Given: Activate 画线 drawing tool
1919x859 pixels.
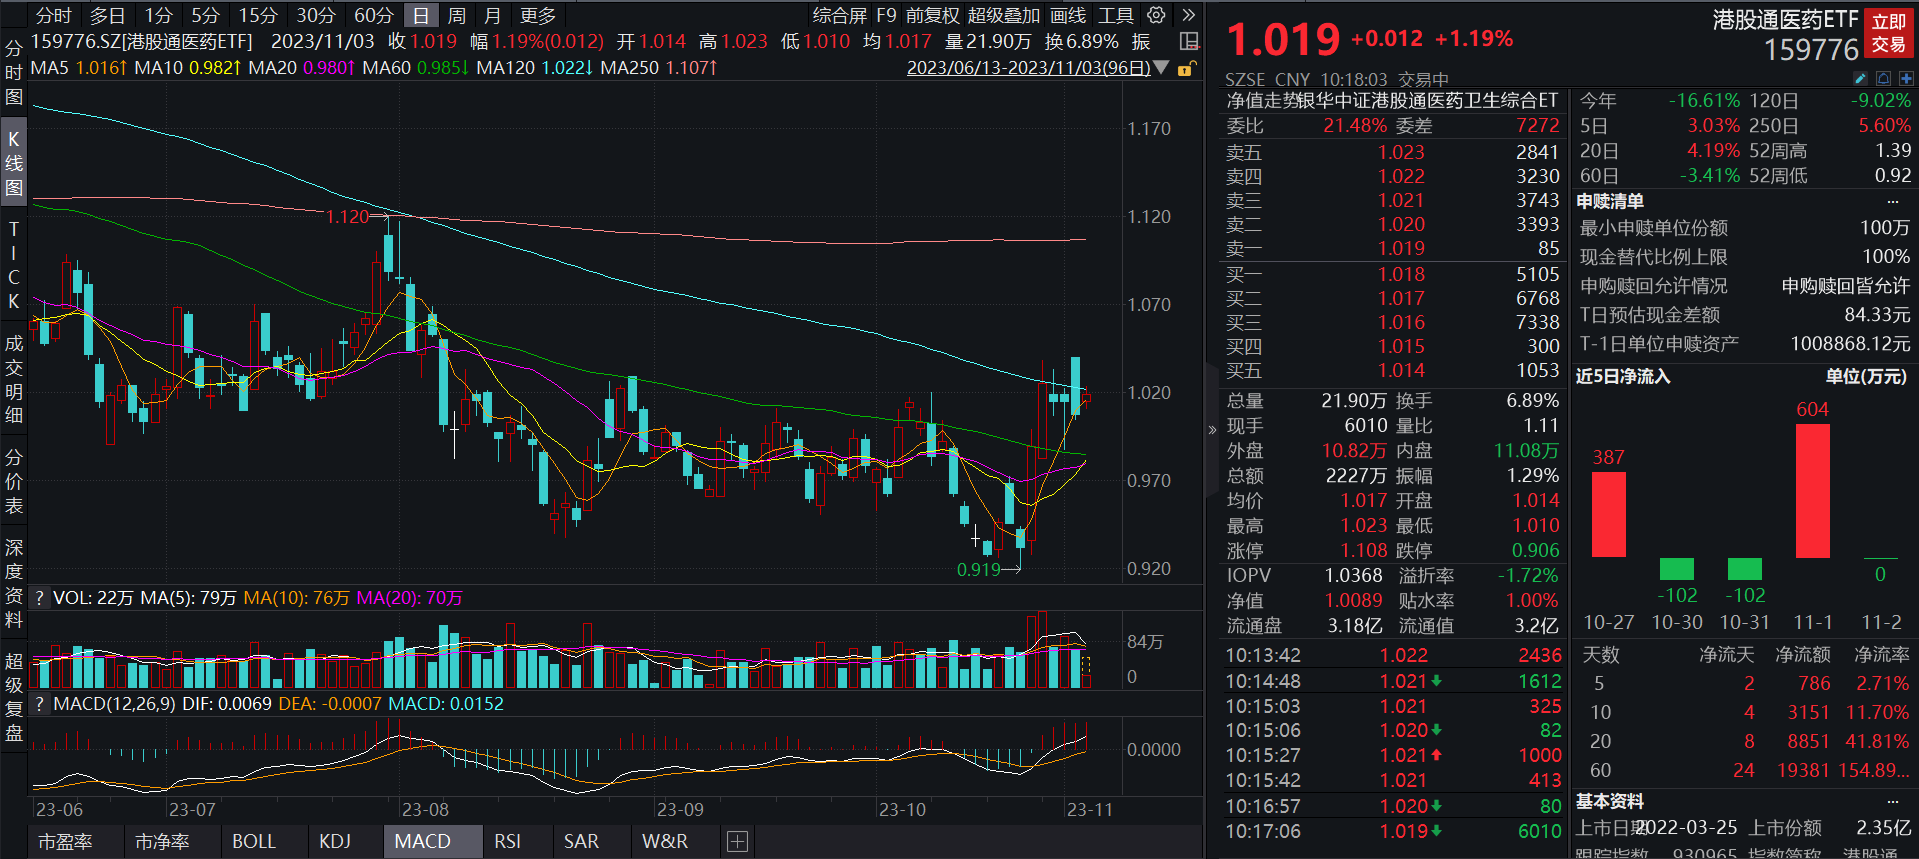Looking at the screenshot, I should pyautogui.click(x=1068, y=15).
